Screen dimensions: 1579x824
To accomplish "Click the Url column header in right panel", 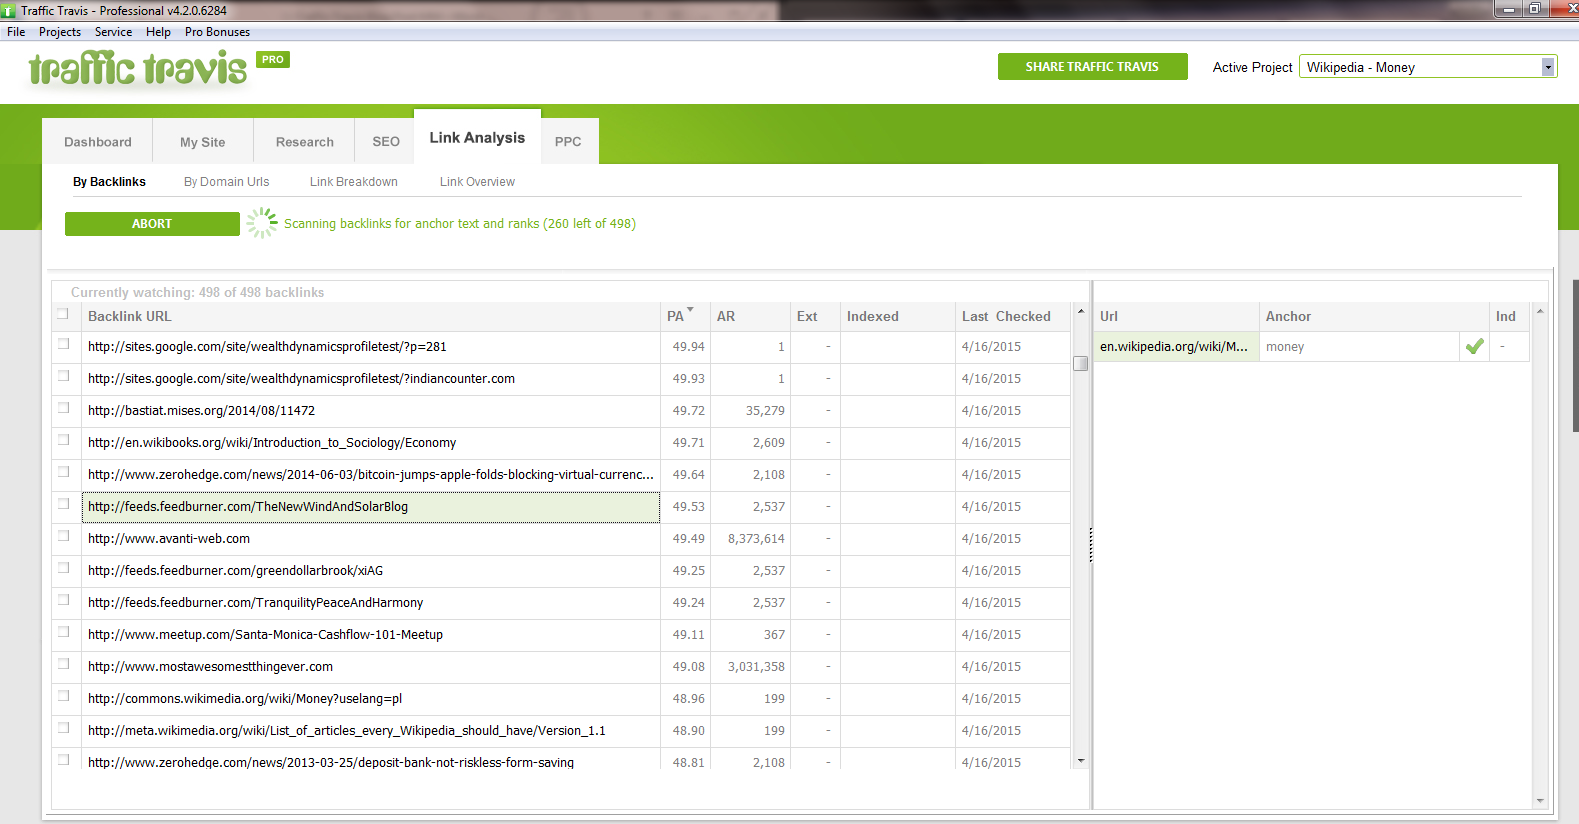I will 1177,316.
